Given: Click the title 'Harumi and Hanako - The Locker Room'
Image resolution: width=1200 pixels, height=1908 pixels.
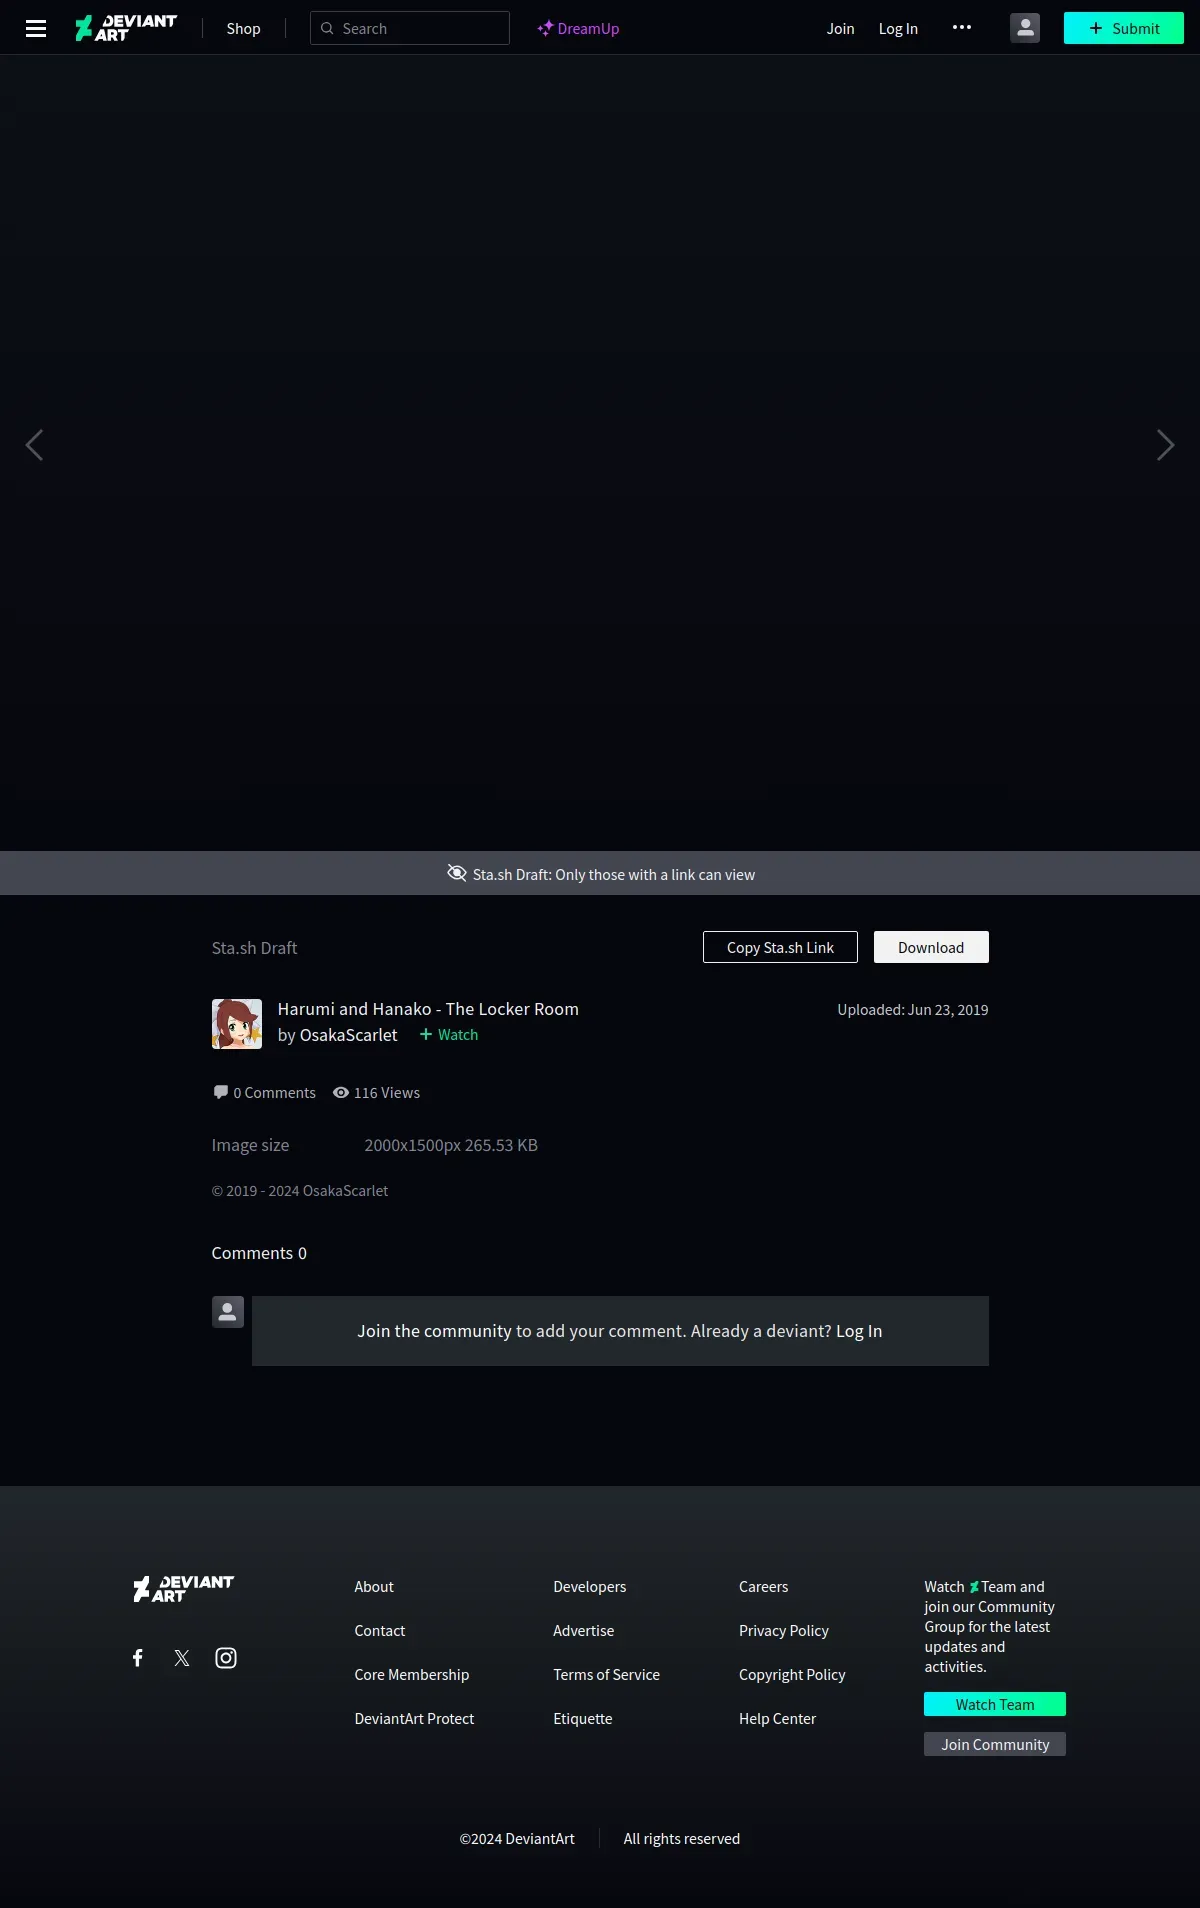Looking at the screenshot, I should coord(428,1009).
